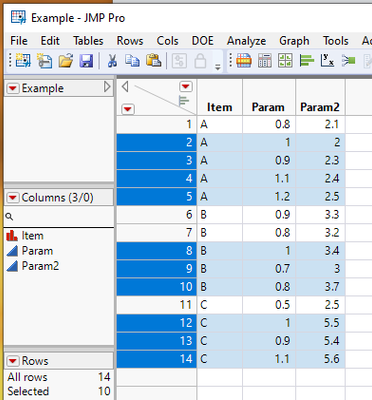Click the magnifier icon in columns search
The image size is (372, 400).
coord(9,217)
